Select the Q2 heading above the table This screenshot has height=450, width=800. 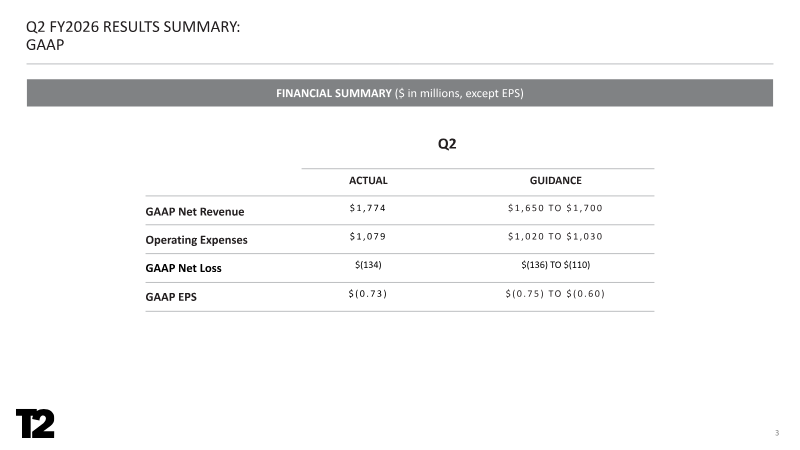(447, 144)
